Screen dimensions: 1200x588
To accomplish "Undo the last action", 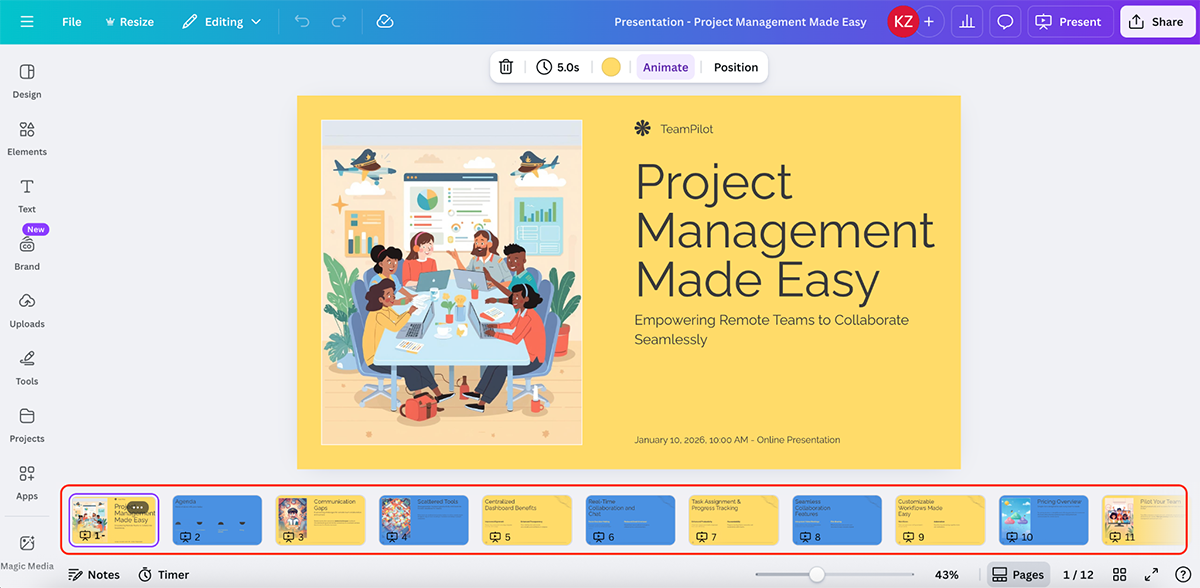I will [302, 21].
